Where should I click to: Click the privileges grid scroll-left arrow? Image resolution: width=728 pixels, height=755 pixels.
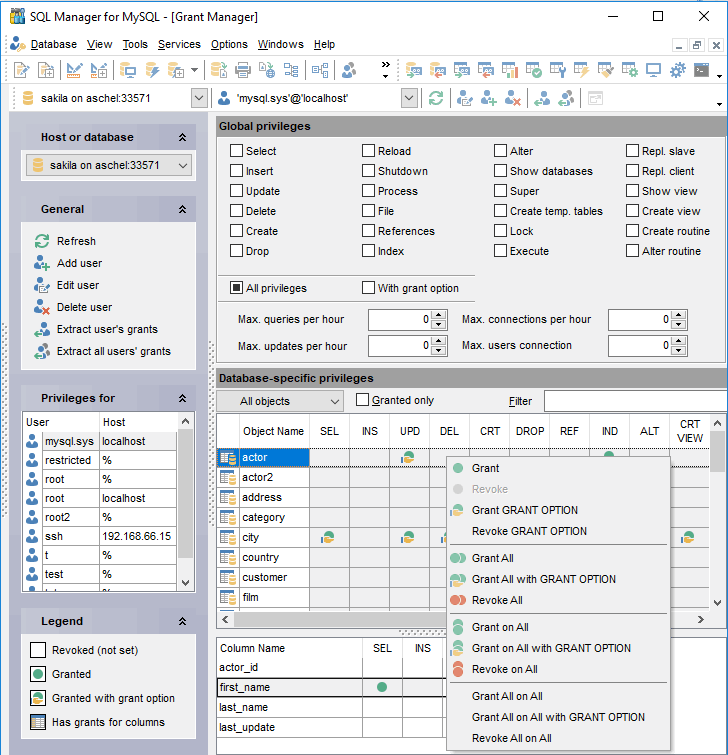(225, 620)
